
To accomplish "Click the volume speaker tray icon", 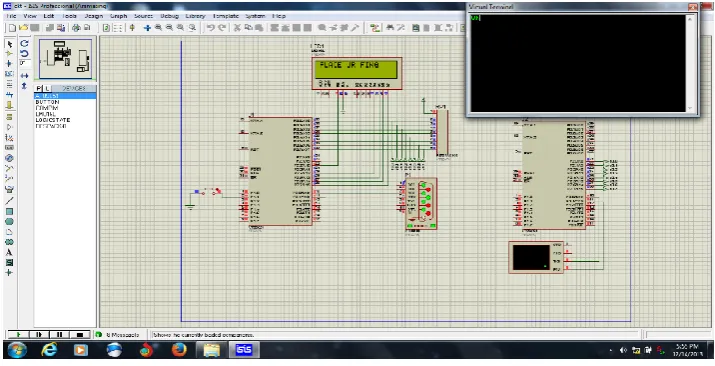I will (623, 350).
